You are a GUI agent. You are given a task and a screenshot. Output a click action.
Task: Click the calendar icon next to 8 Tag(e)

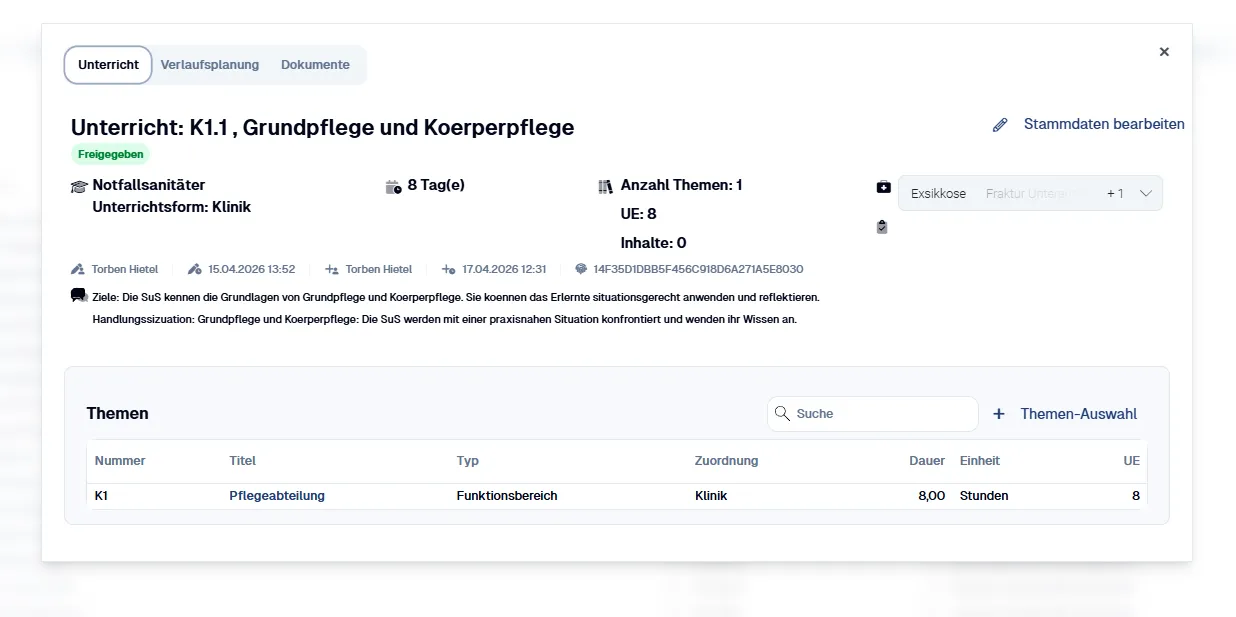pos(393,186)
